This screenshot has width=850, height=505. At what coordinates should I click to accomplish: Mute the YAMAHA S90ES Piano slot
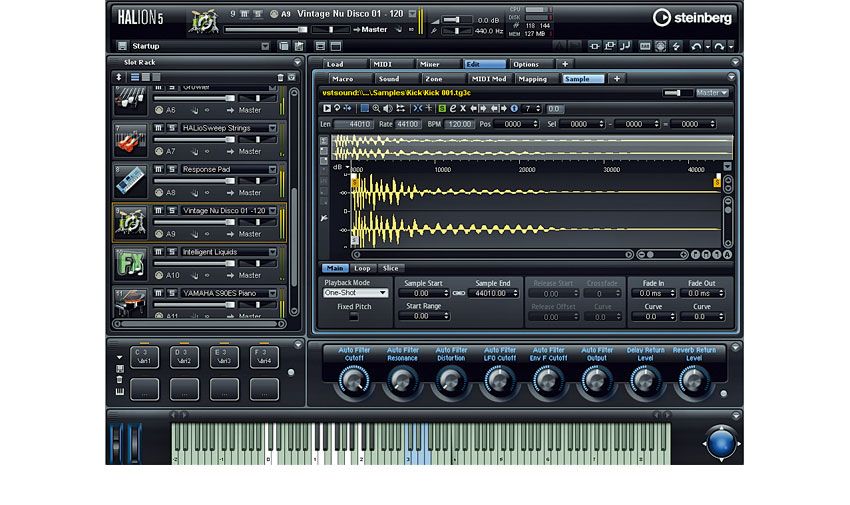point(158,293)
